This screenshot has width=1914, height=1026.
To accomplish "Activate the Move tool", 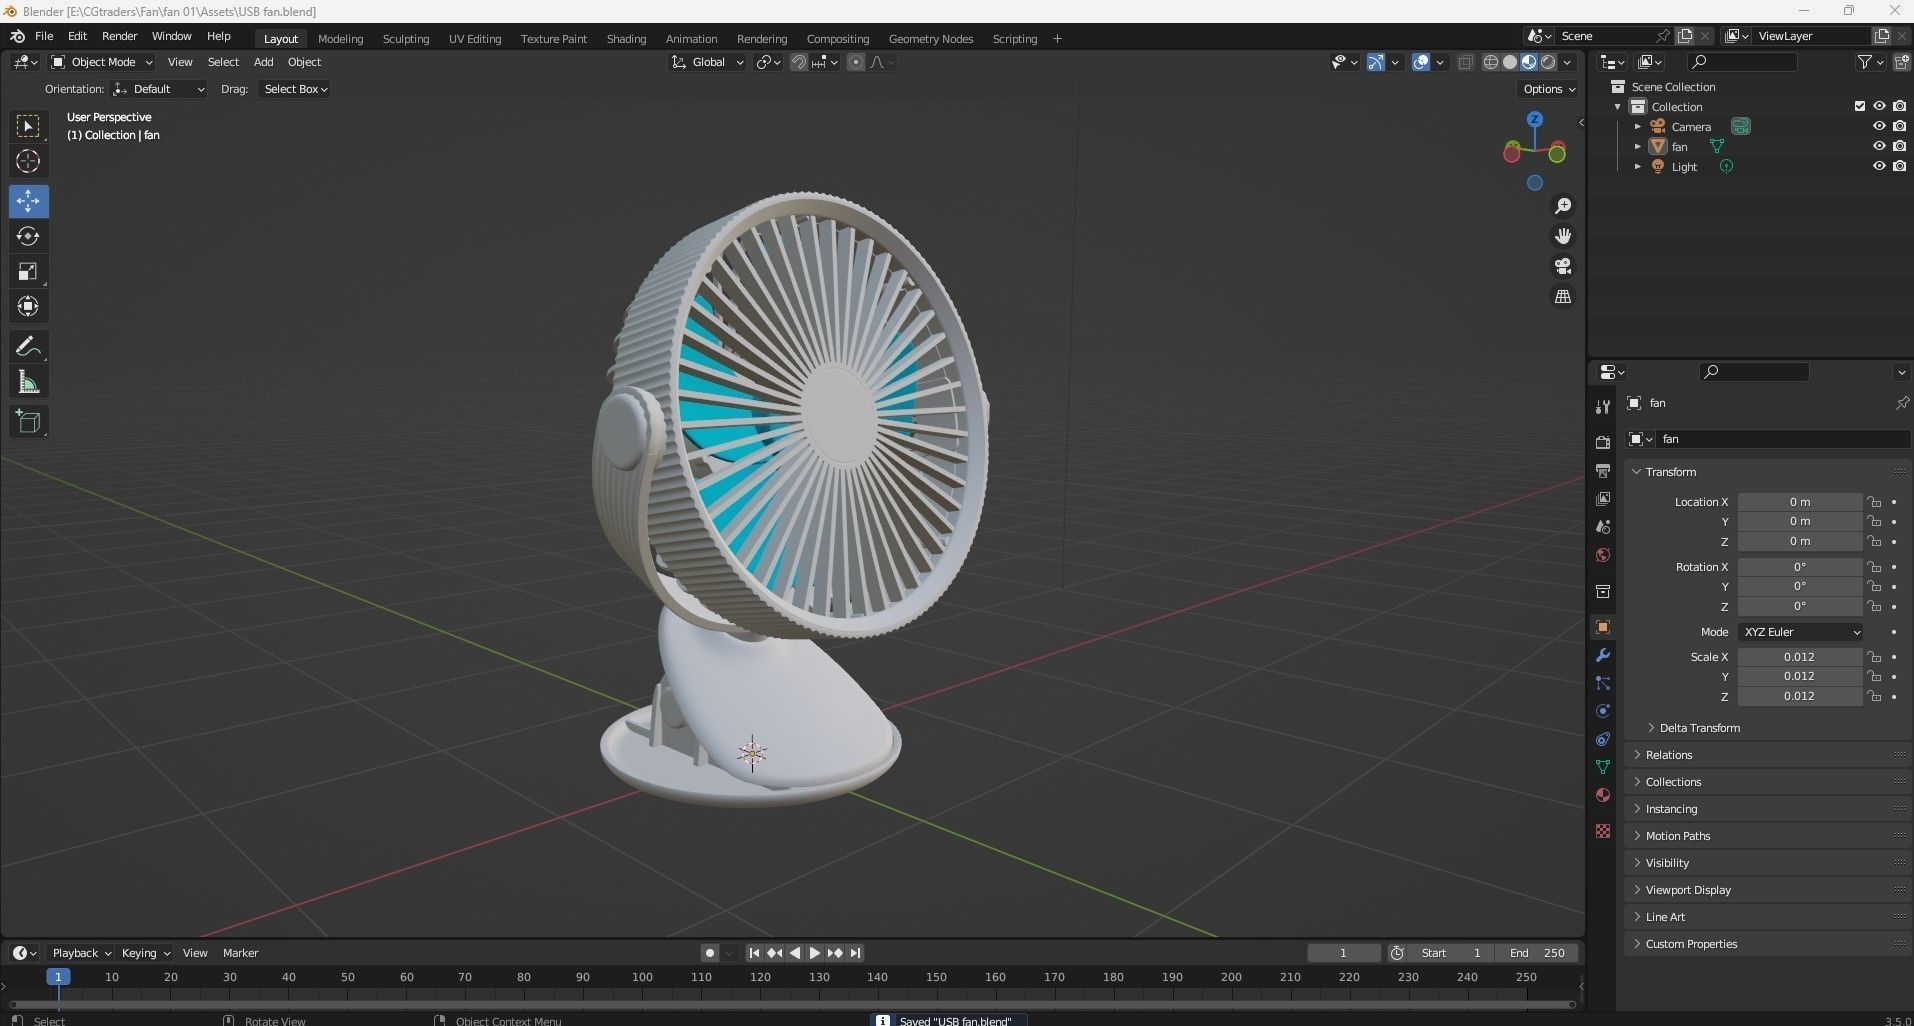I will click(28, 201).
